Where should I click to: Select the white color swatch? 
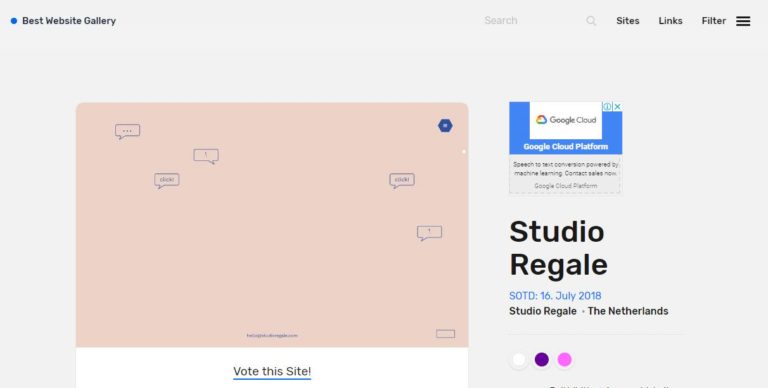click(x=519, y=360)
